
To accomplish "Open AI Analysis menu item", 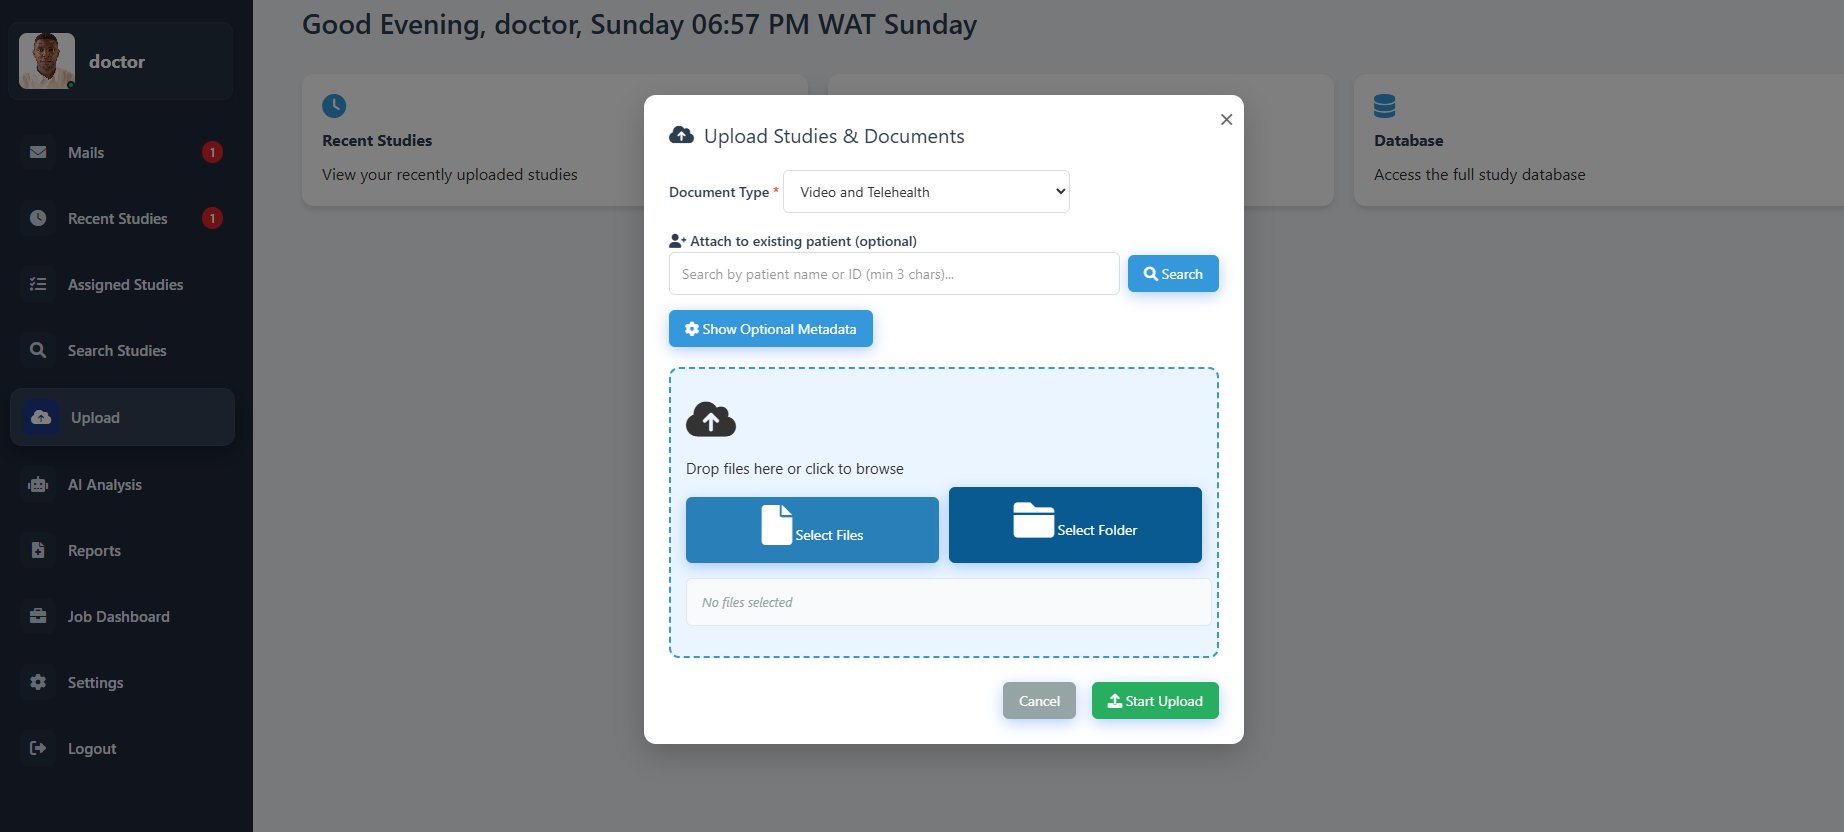I will point(122,484).
